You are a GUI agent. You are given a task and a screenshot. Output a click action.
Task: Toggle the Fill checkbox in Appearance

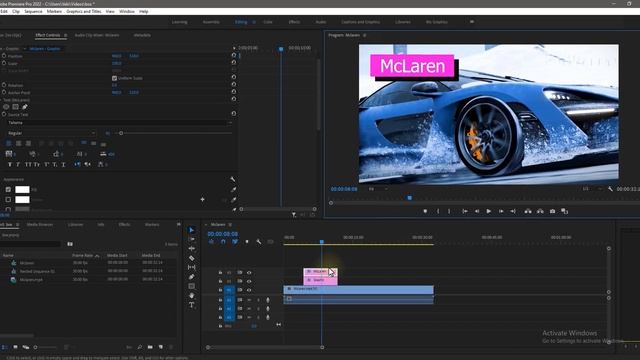8,189
